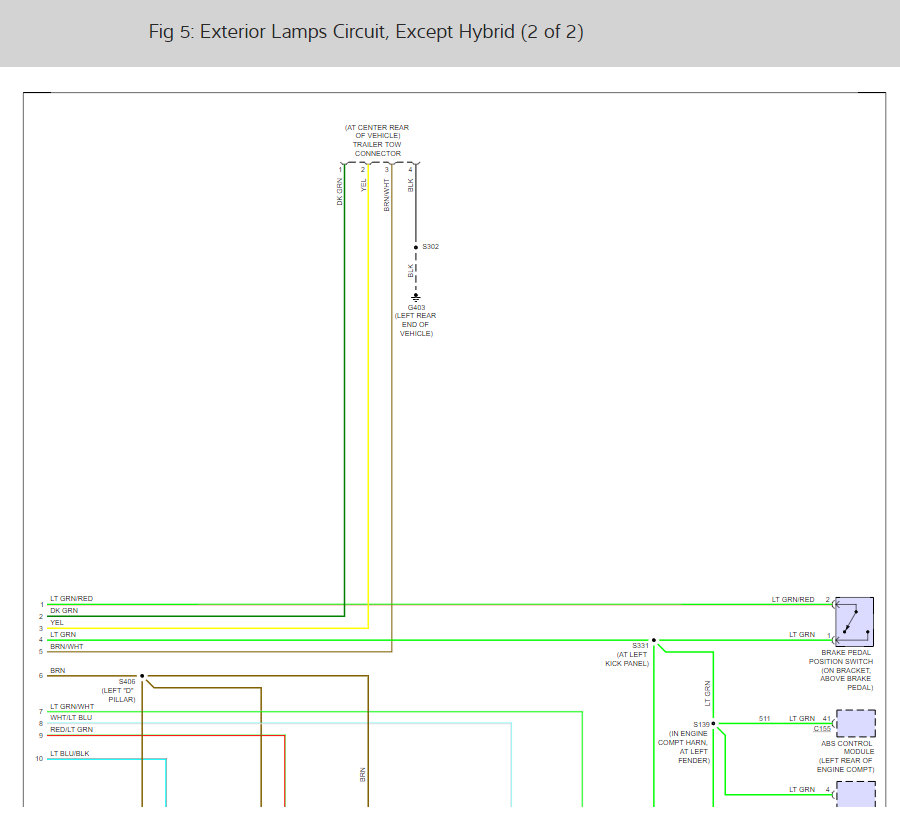Select the S331 splice junction dot
Viewport: 900px width, 829px height.
(654, 640)
